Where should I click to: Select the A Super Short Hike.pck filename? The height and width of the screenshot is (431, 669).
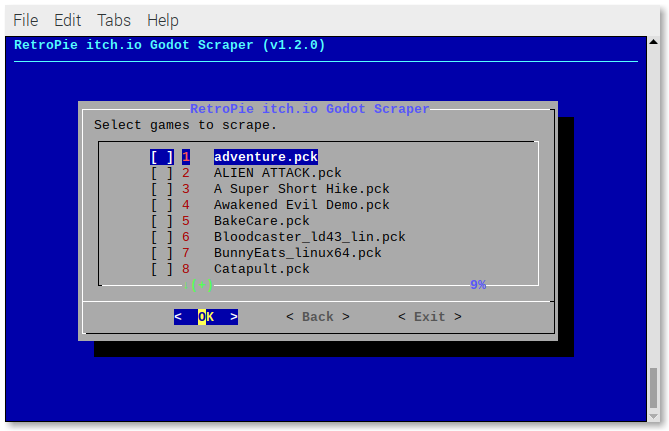302,189
